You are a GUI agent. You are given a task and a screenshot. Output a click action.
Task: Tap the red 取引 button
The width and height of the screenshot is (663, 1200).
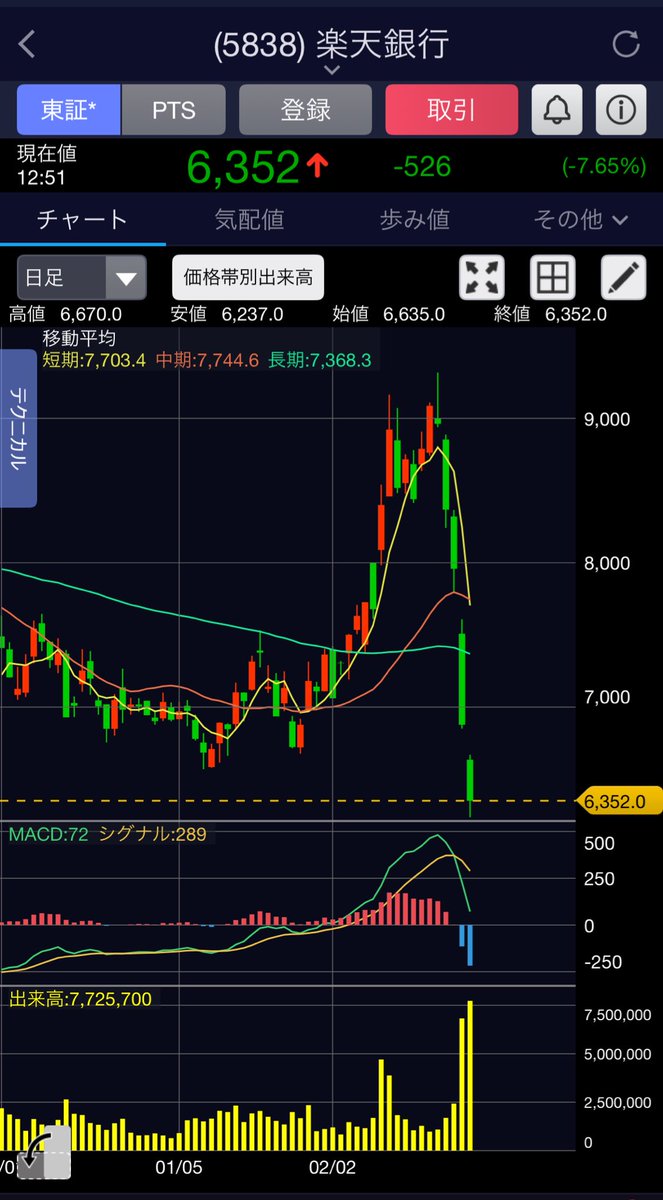[451, 110]
